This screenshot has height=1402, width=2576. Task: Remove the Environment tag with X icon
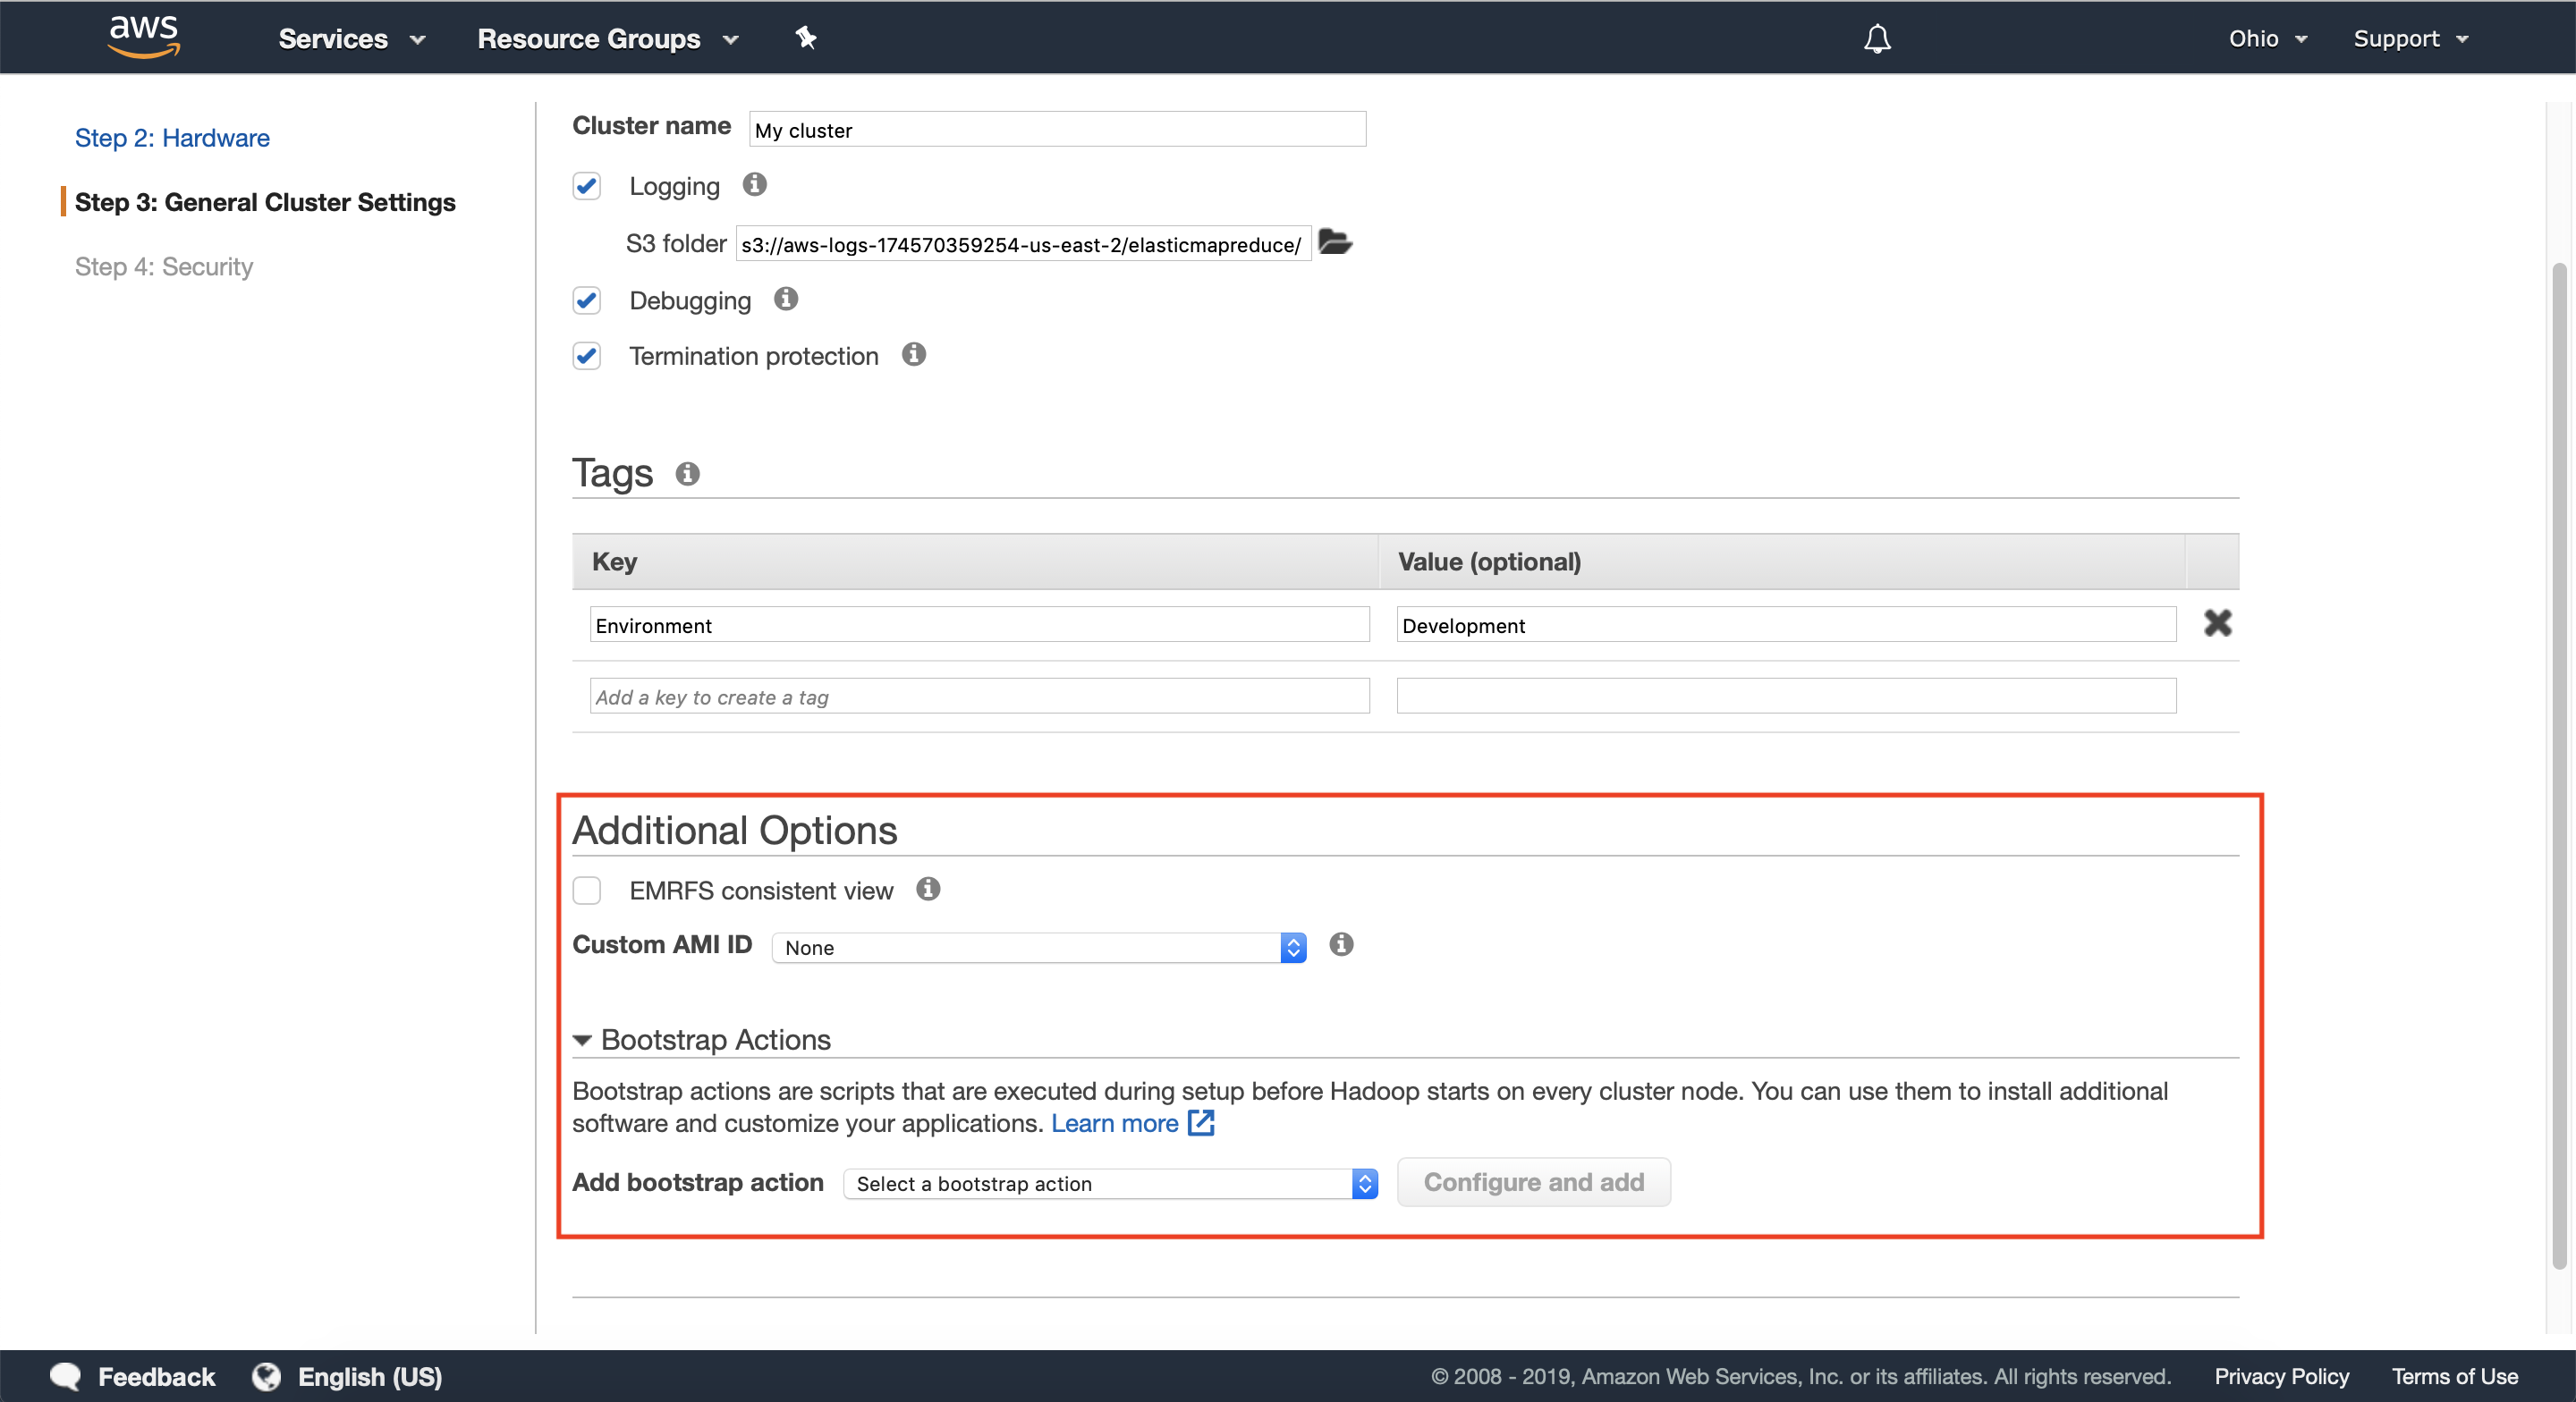(2217, 623)
